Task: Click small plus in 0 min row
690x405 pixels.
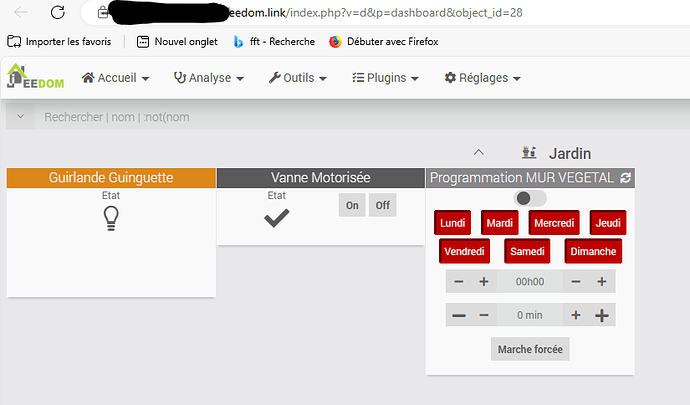Action: click(x=576, y=315)
